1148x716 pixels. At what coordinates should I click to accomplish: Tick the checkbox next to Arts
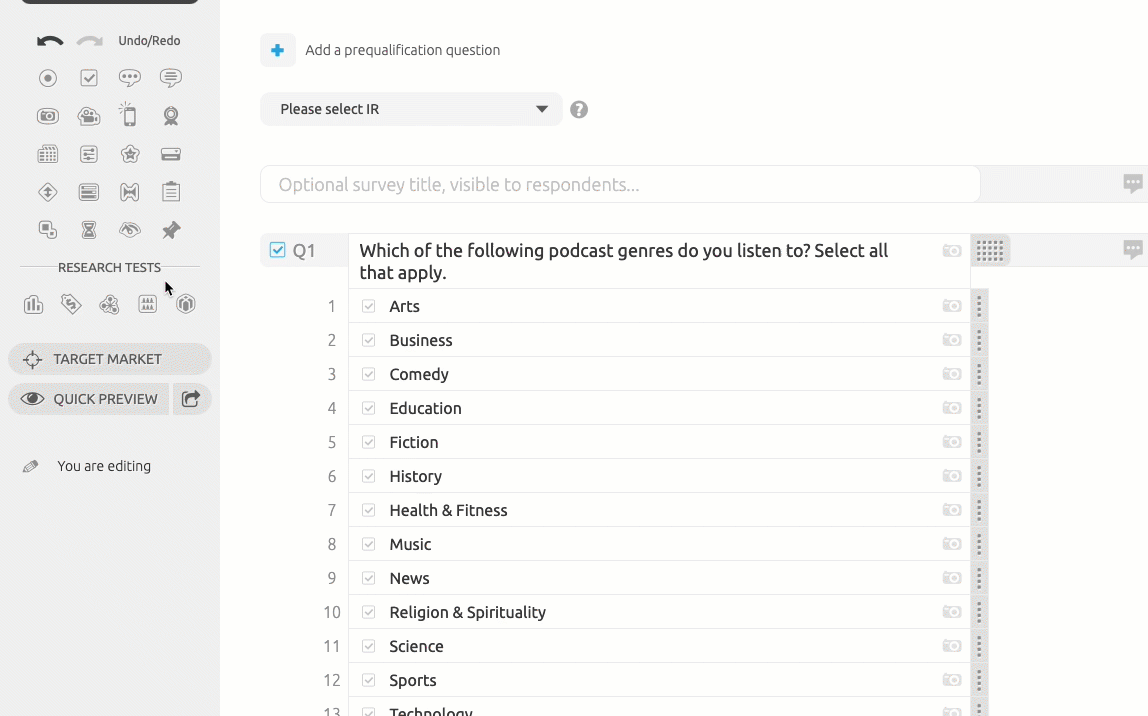click(369, 306)
